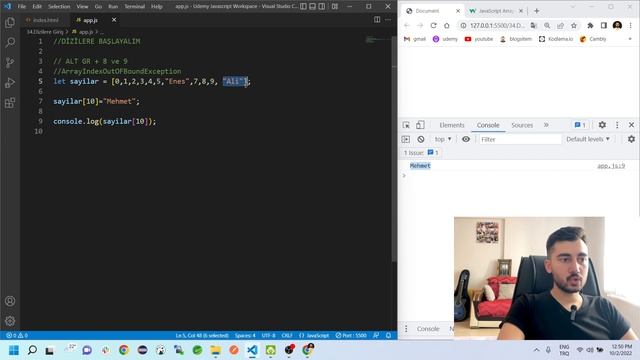Viewport: 640px width, 360px height.
Task: Open the Extensions view in VS Code
Action: [x=10, y=102]
